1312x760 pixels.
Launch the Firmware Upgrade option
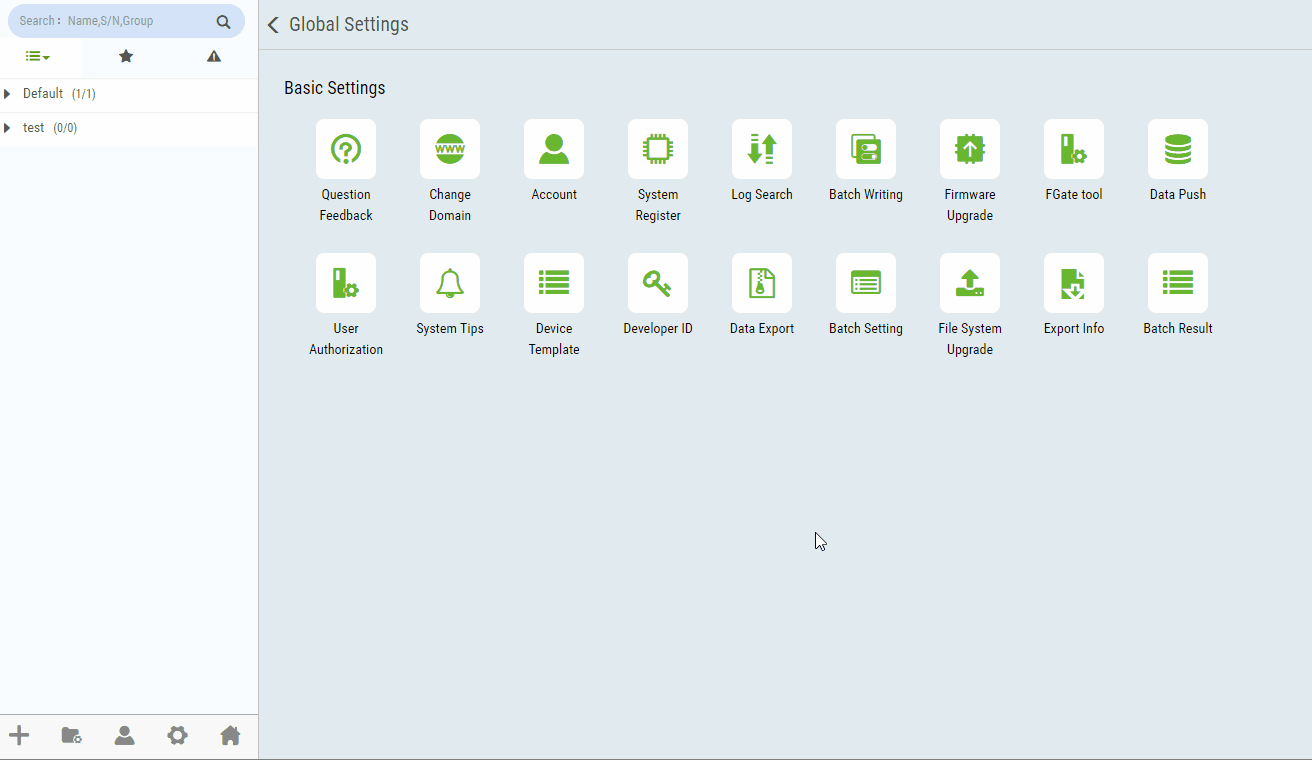pyautogui.click(x=970, y=150)
